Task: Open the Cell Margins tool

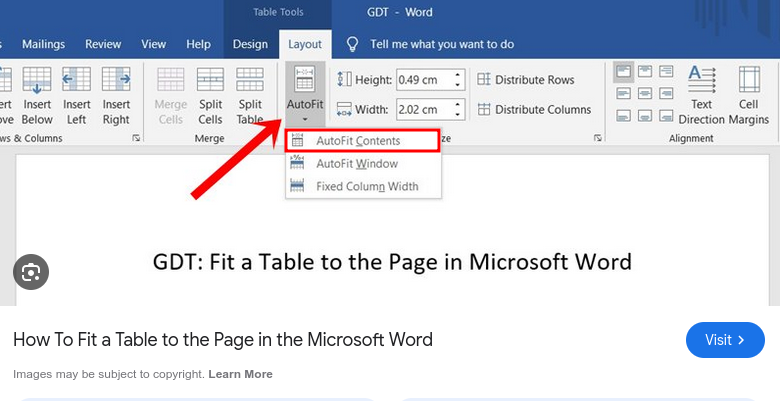Action: [x=749, y=95]
